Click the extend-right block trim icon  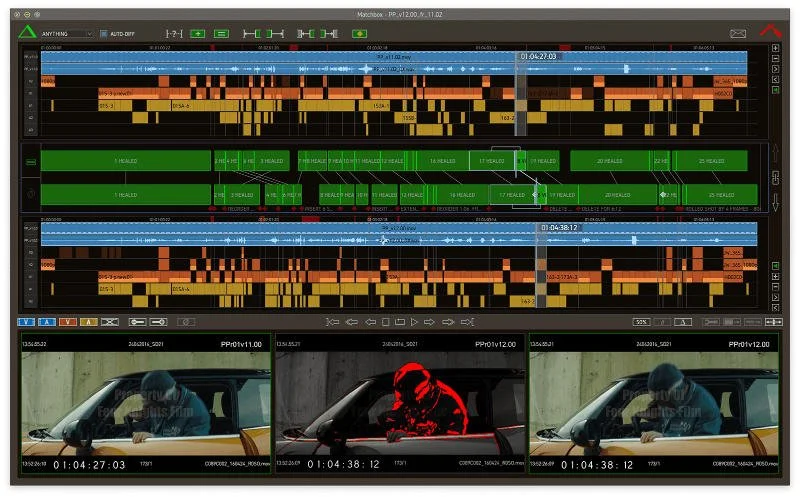pyautogui.click(x=276, y=34)
